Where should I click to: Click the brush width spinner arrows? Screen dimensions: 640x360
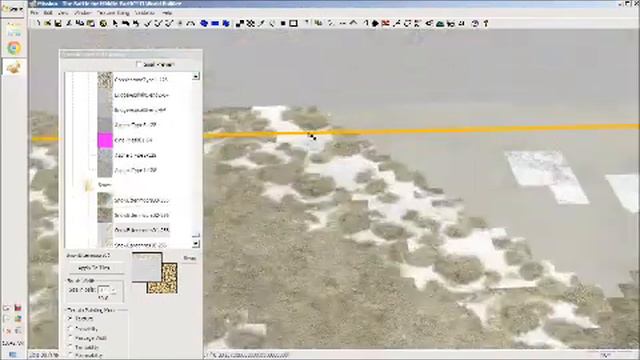tap(114, 290)
